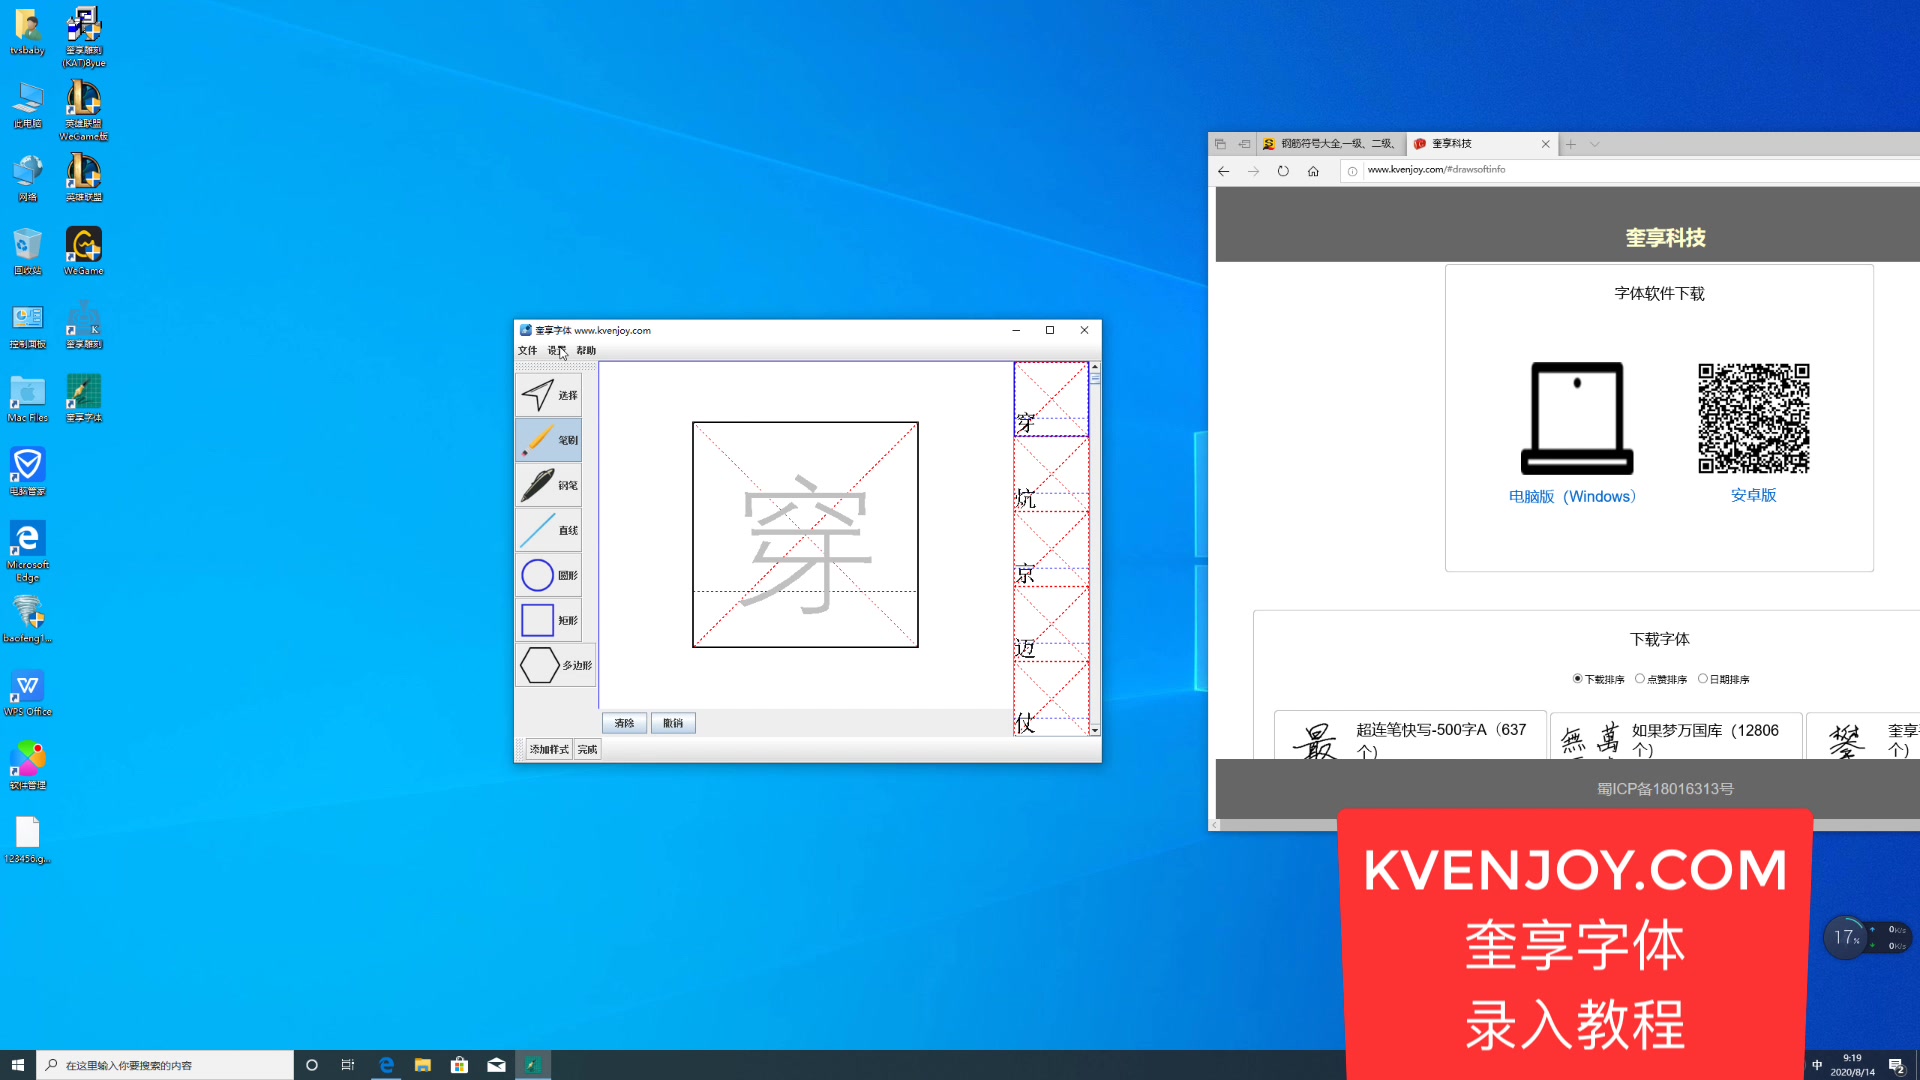
Task: Click the laptop download icon
Action: [x=1577, y=418]
